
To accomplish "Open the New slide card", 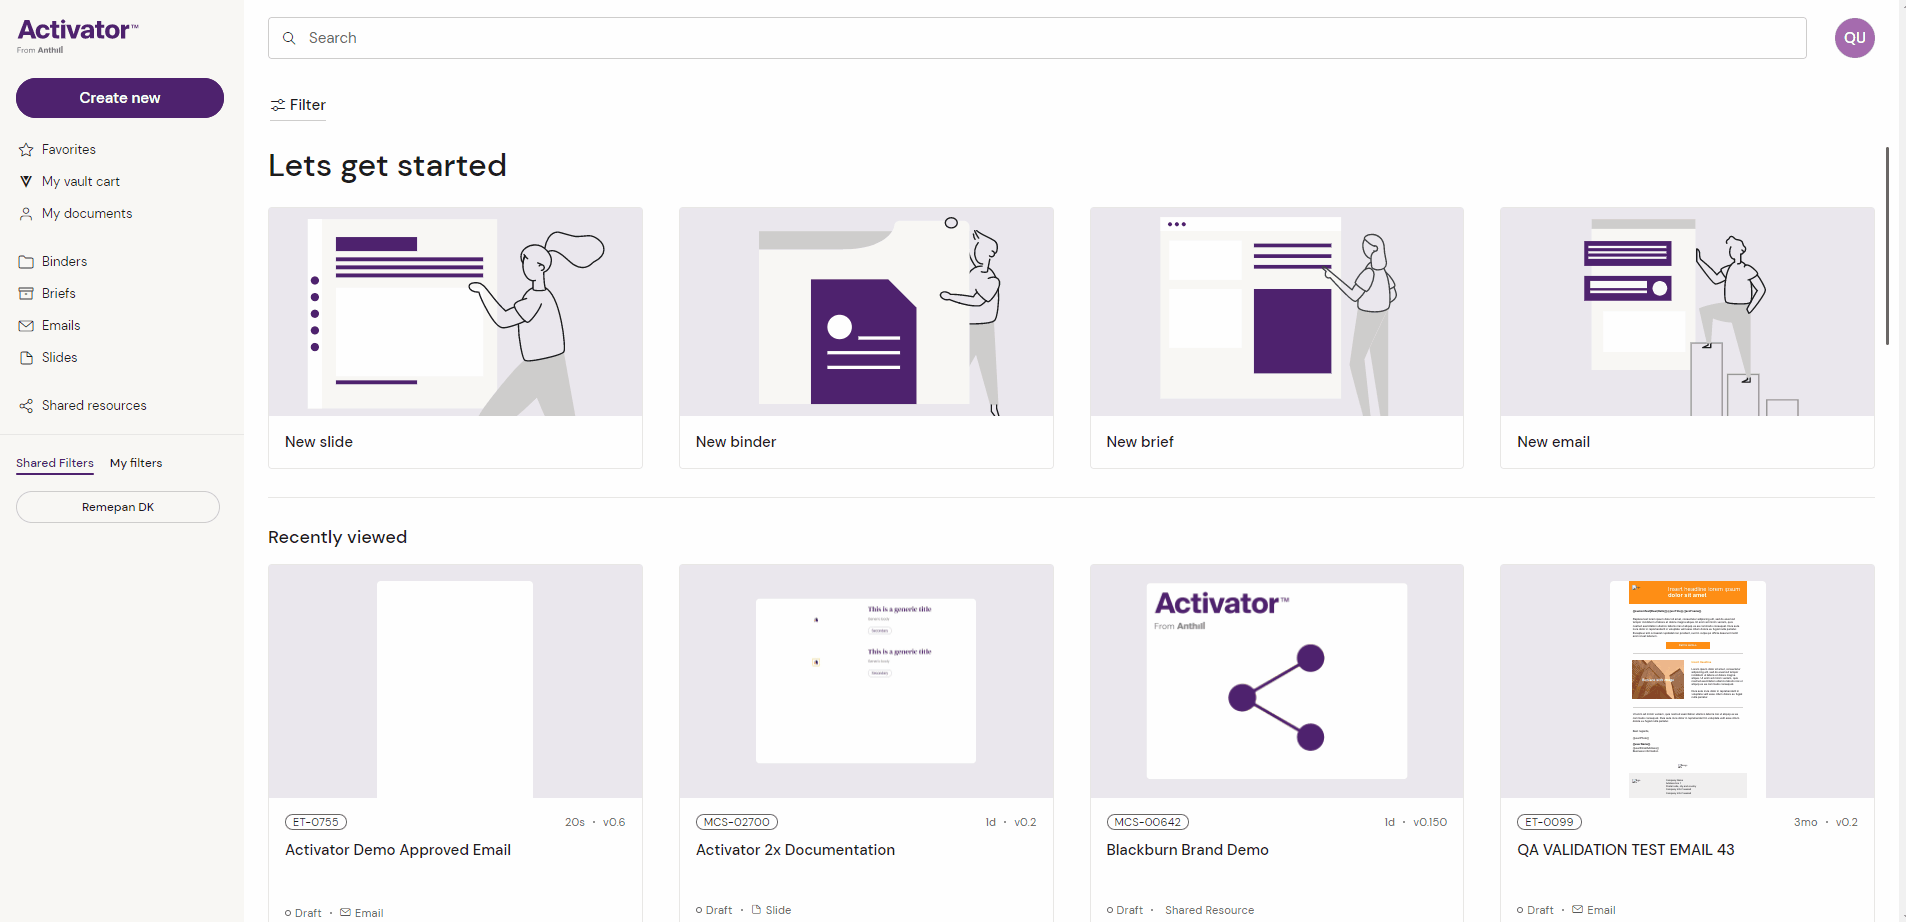I will pyautogui.click(x=455, y=337).
